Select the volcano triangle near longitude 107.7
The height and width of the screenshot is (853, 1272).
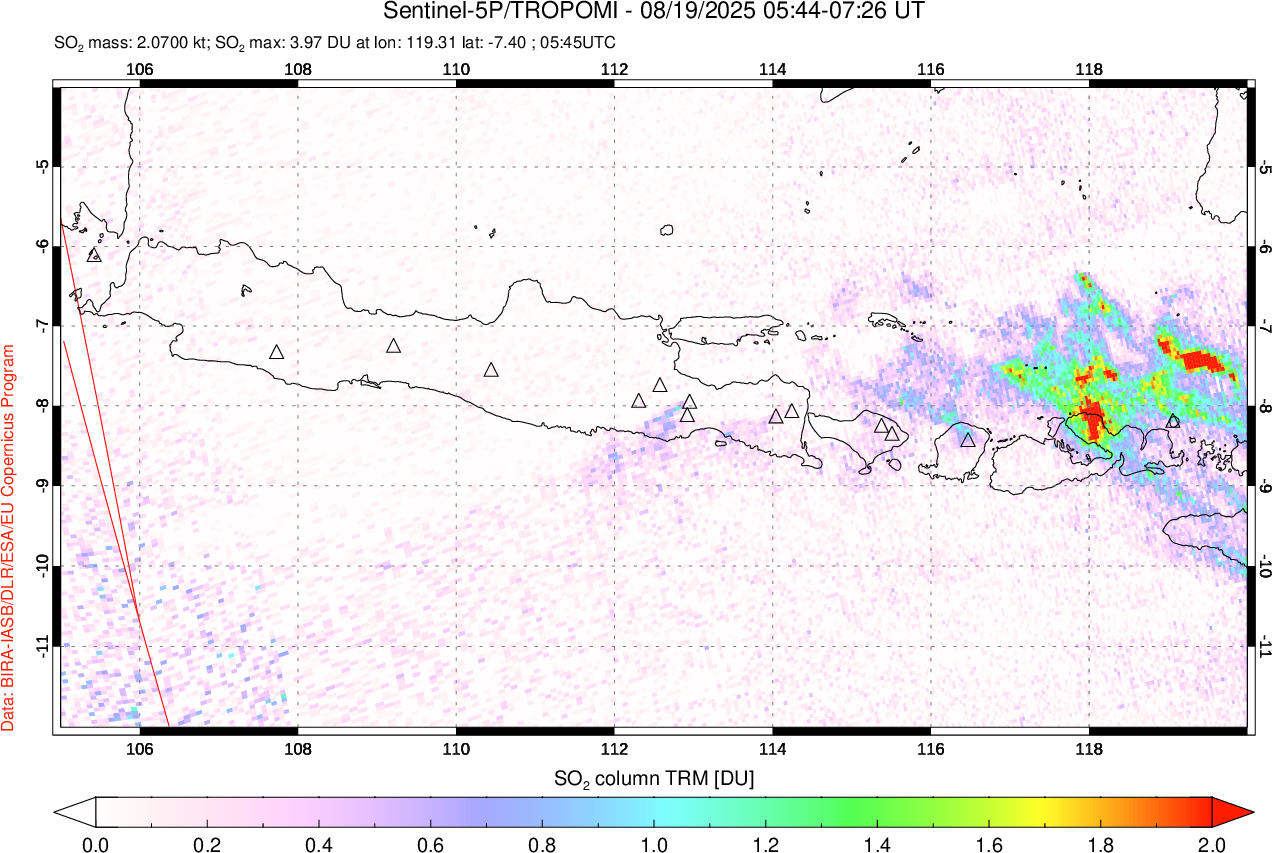tap(277, 352)
